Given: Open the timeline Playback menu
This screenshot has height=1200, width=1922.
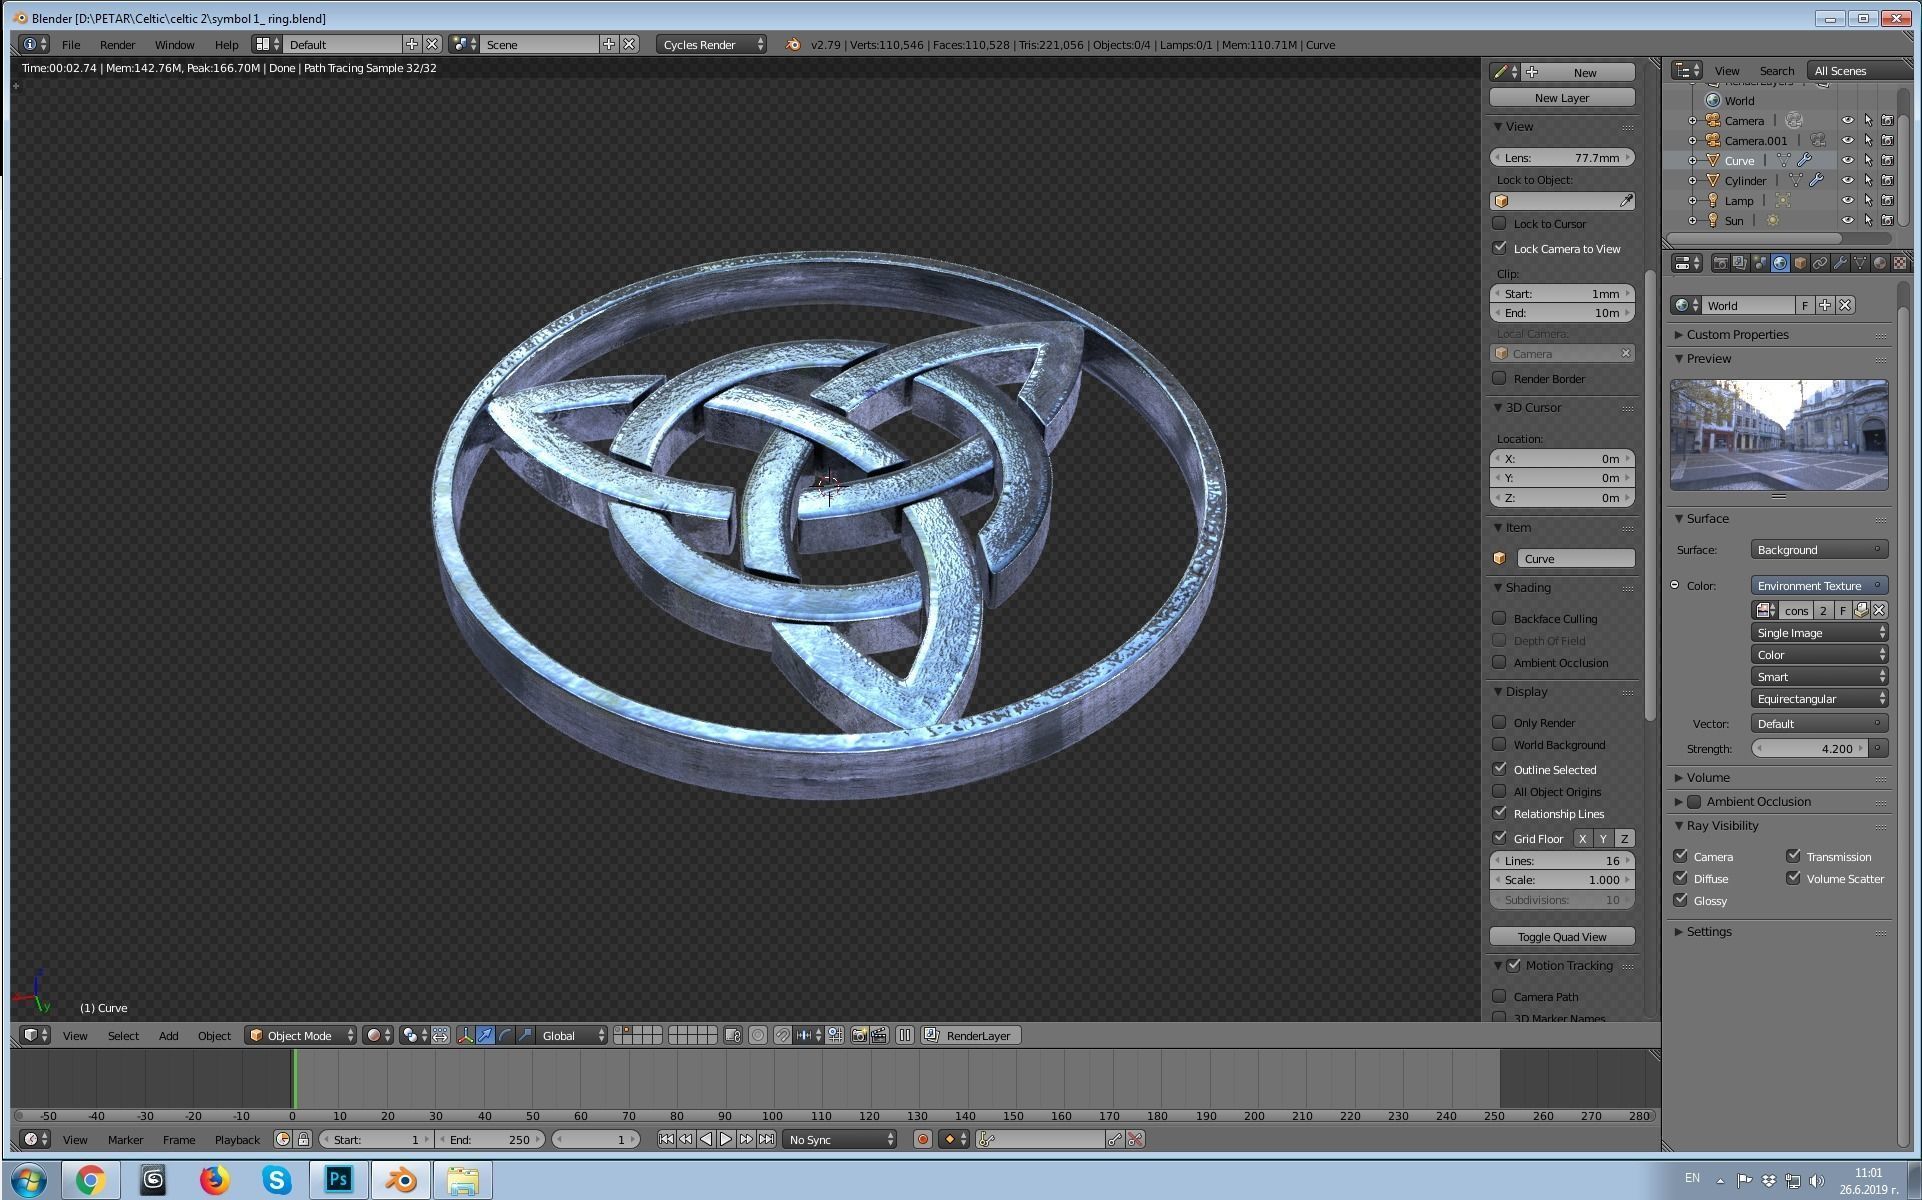Looking at the screenshot, I should (x=237, y=1139).
